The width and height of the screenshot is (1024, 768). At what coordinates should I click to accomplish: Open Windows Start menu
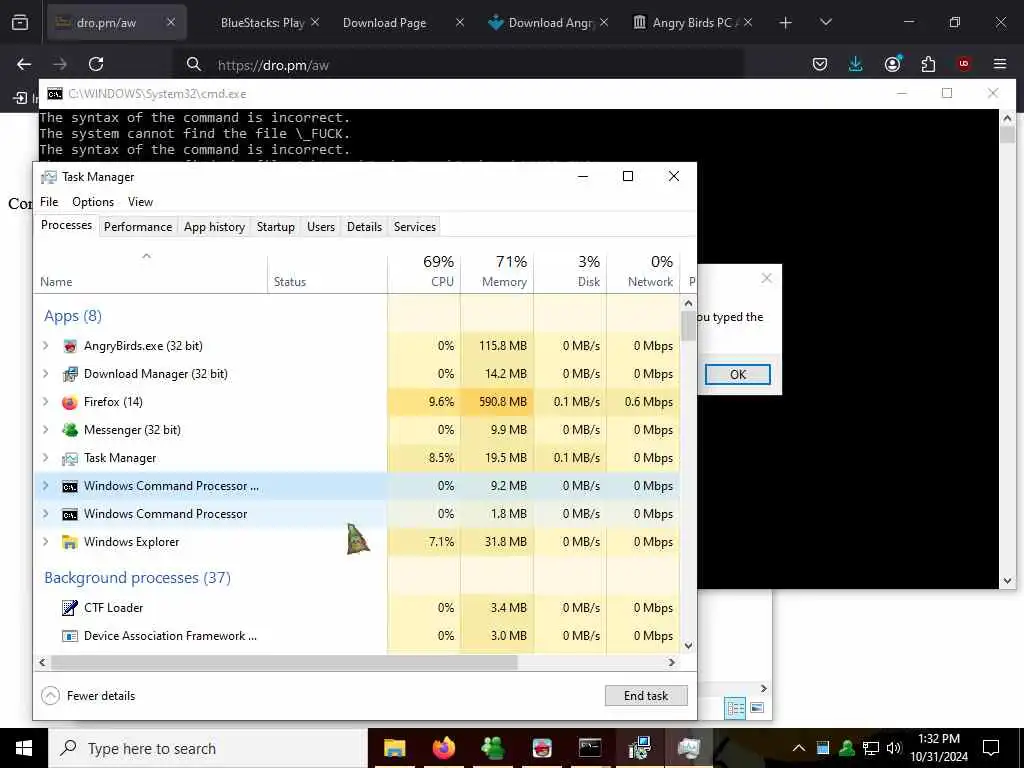(x=24, y=748)
